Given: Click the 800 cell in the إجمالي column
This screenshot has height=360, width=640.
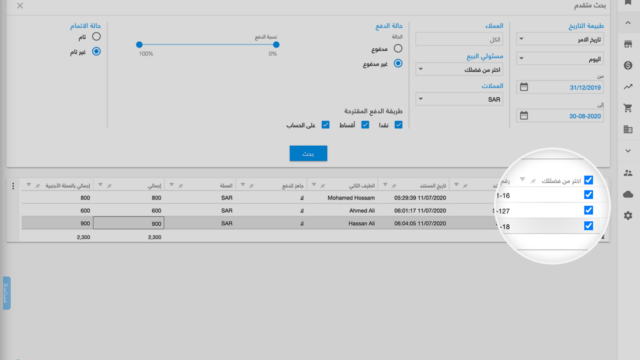Looking at the screenshot, I should pos(129,198).
